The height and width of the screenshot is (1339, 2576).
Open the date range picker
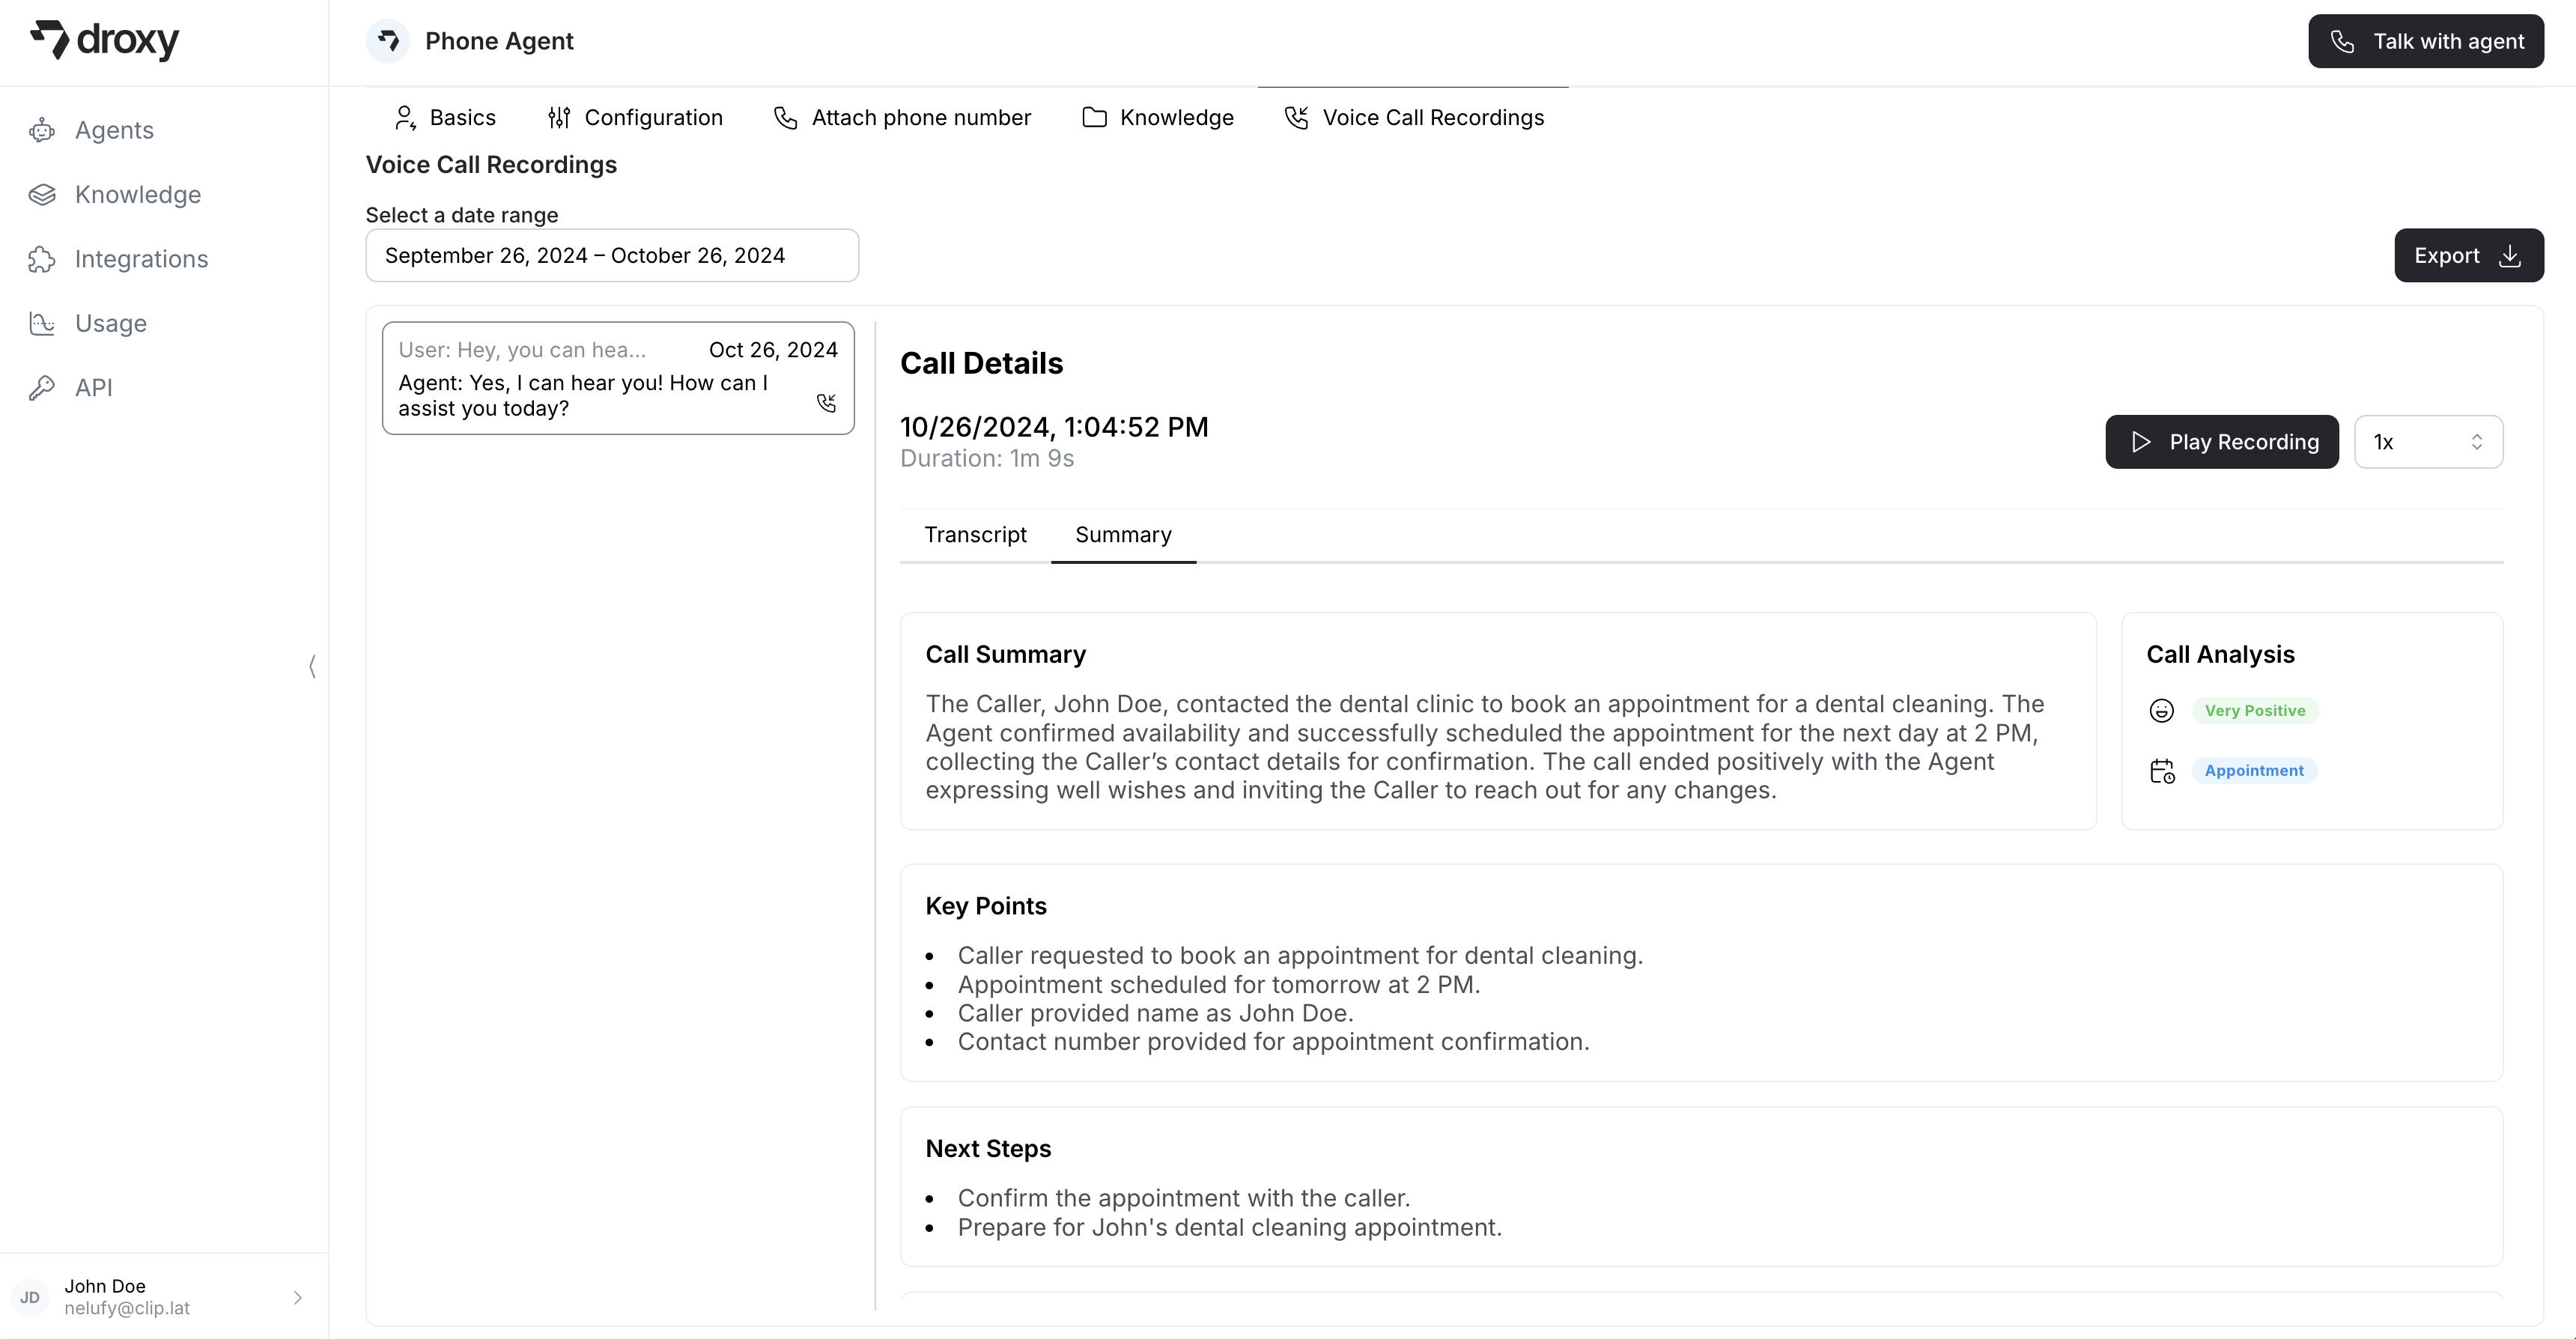611,255
